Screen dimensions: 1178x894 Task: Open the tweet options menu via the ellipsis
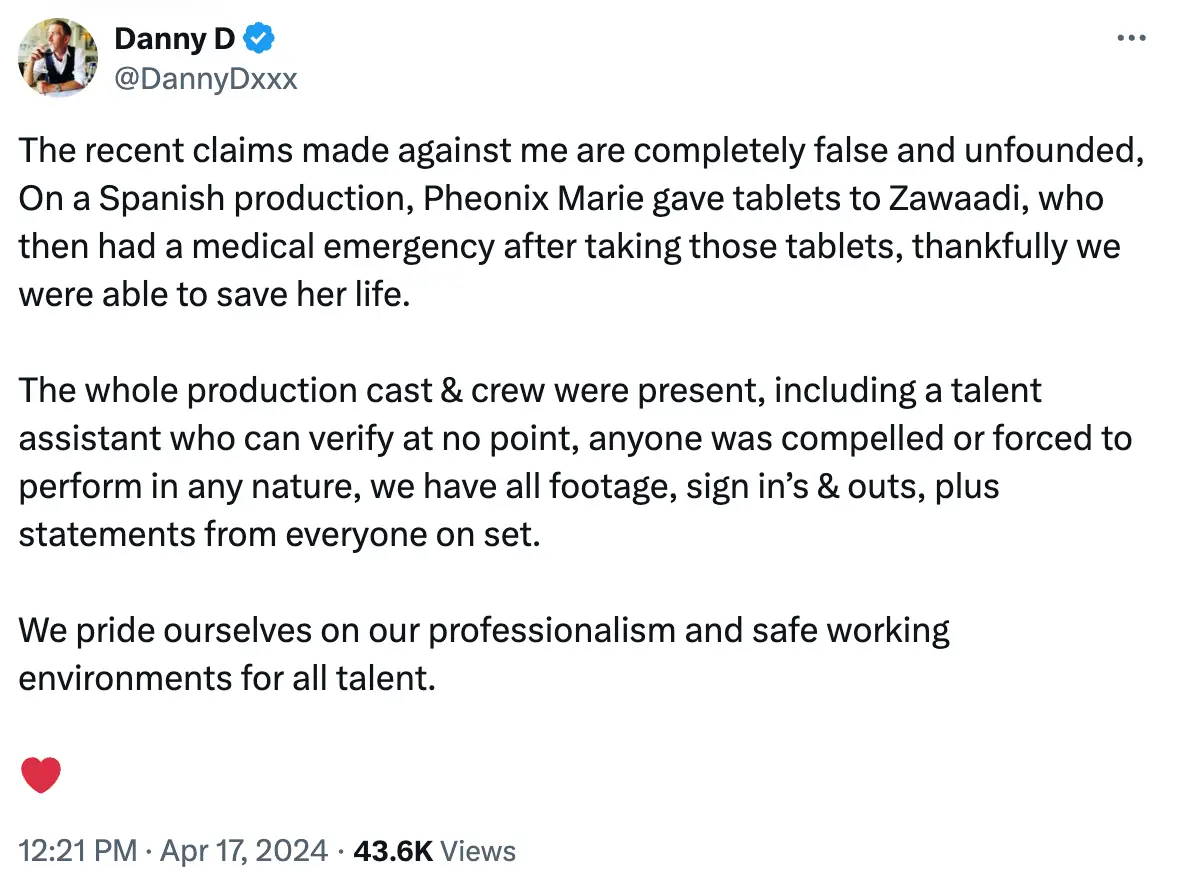point(1131,38)
